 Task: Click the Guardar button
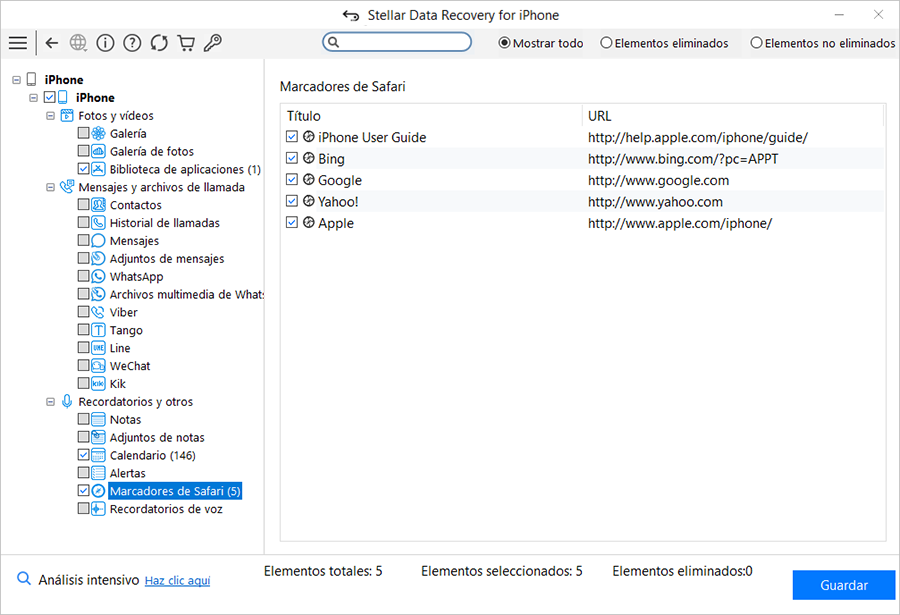pyautogui.click(x=843, y=585)
